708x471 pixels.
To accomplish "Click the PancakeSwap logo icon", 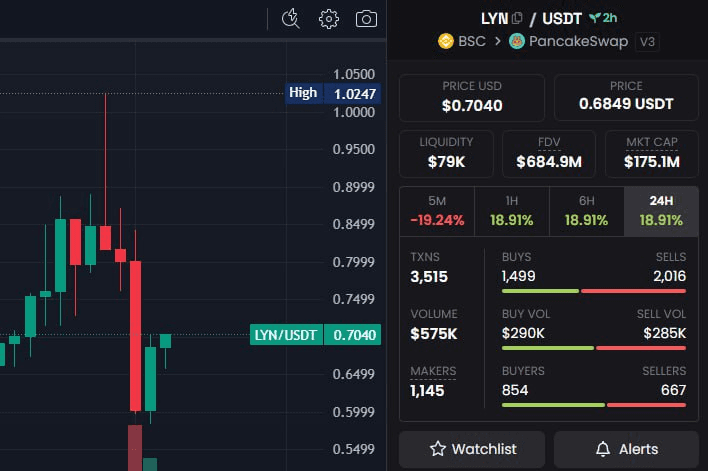I will [517, 42].
